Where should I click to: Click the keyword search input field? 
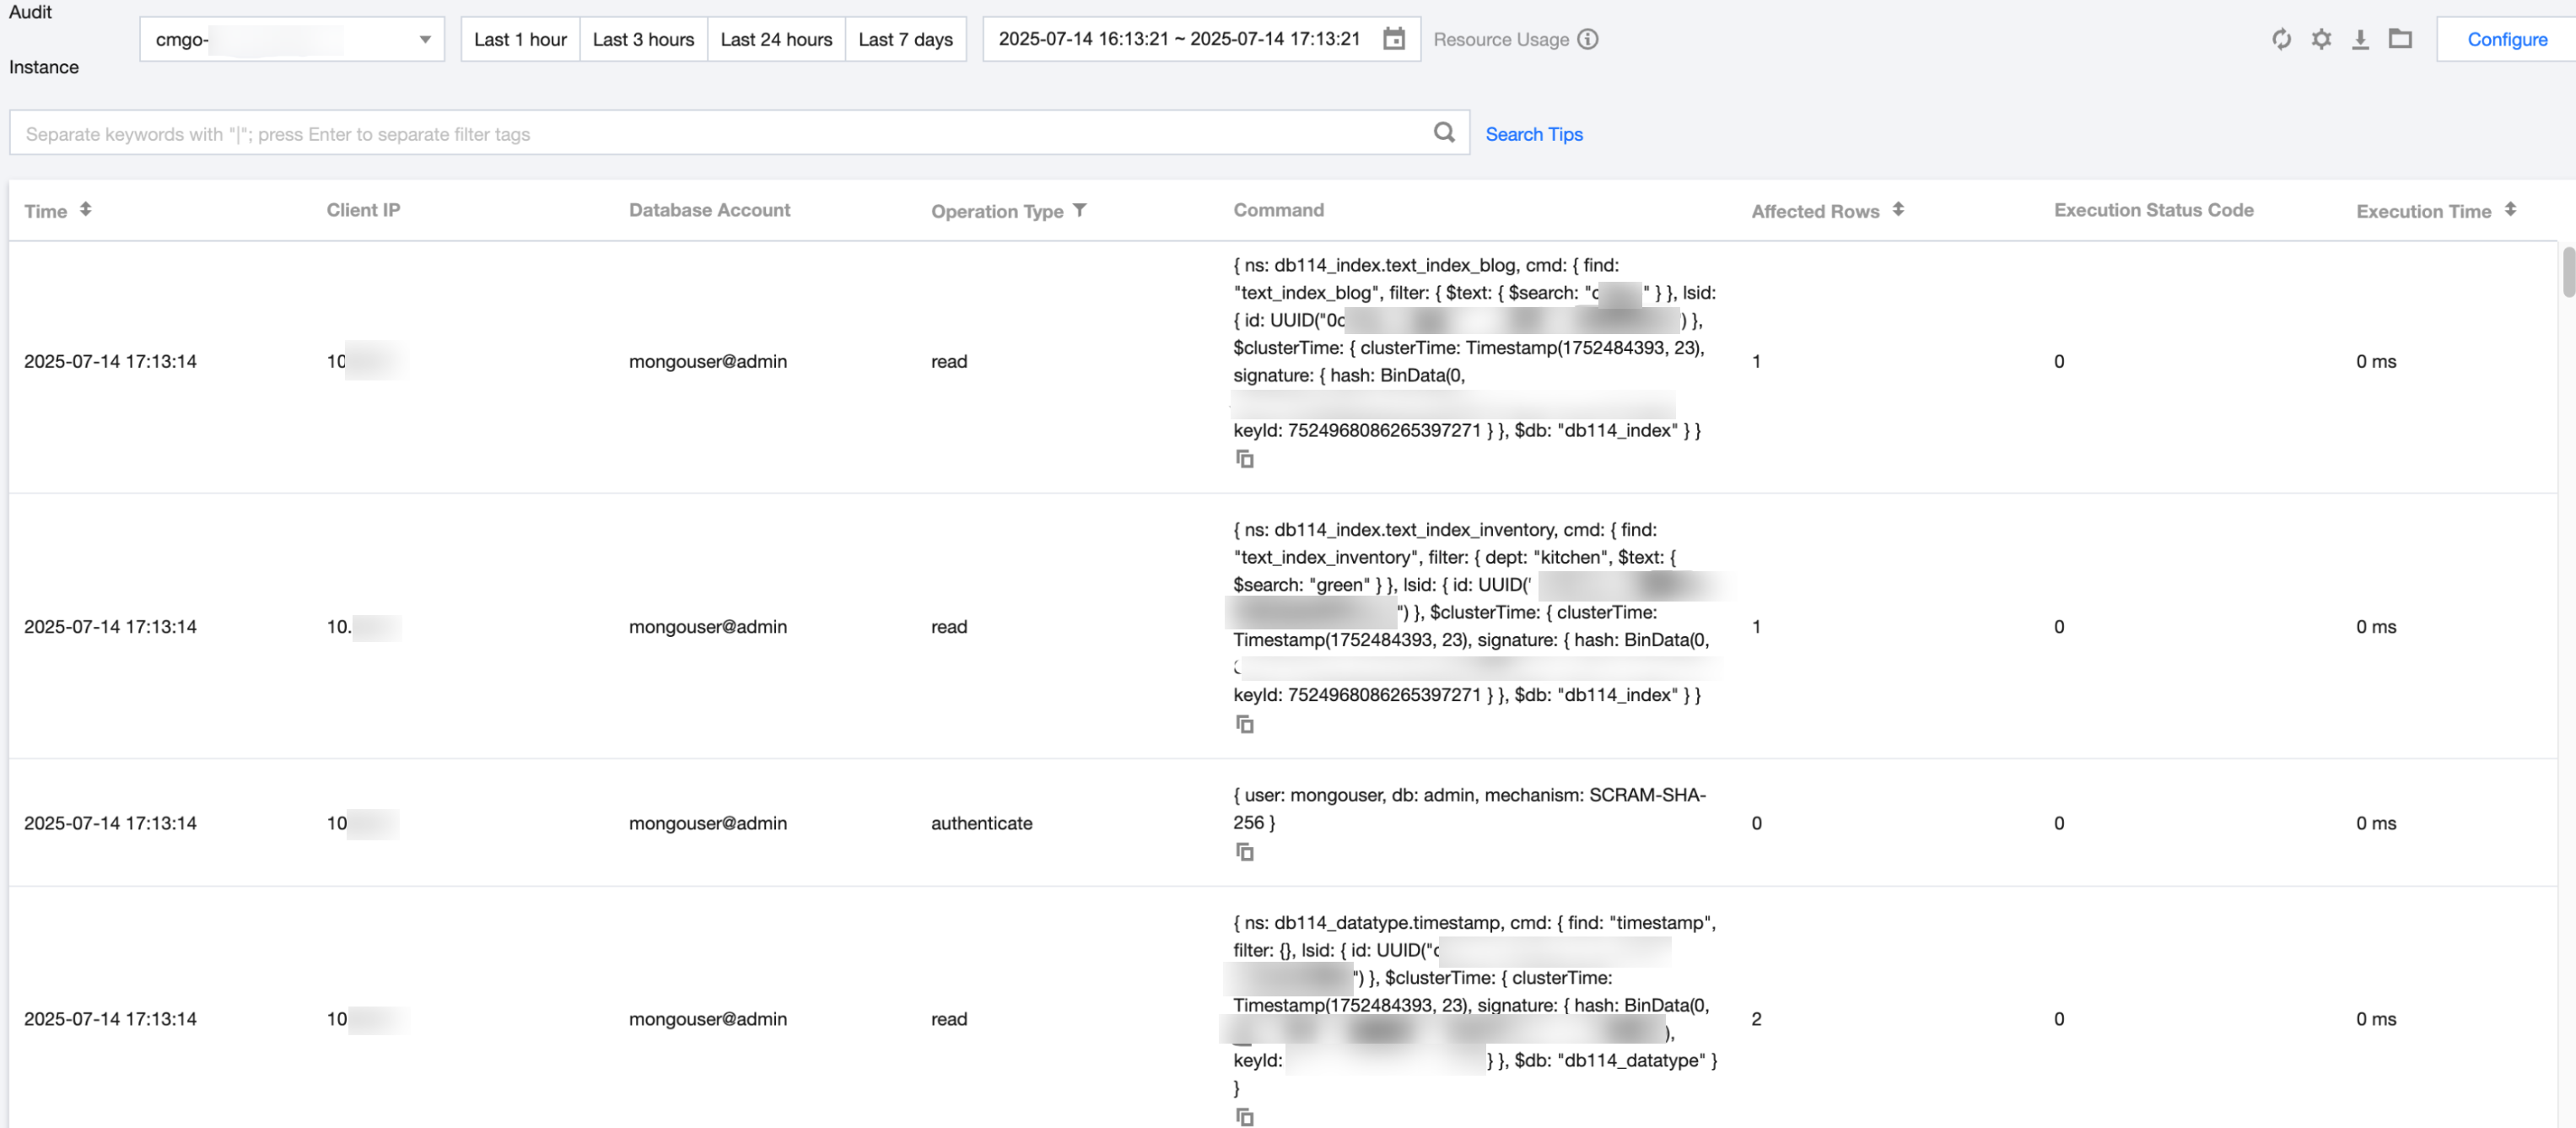[720, 133]
